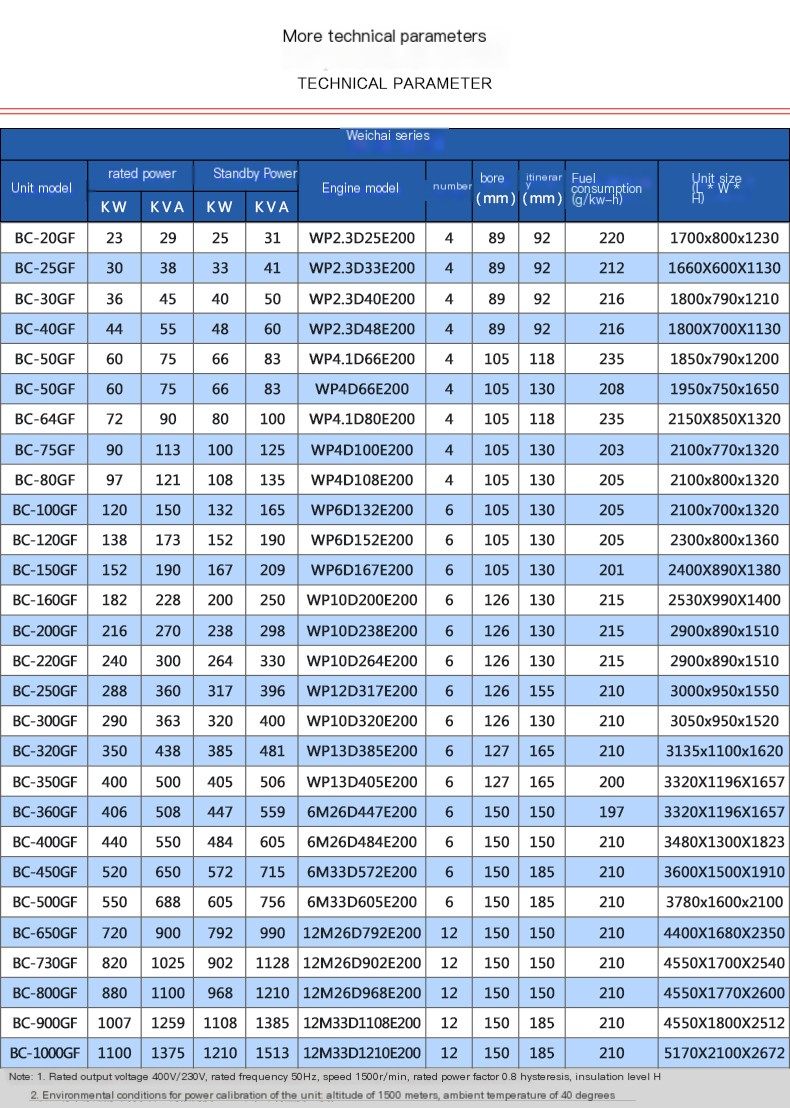Screen dimensions: 790x1108
Task: Click unit size 1950x750x1650
Action: tap(724, 389)
